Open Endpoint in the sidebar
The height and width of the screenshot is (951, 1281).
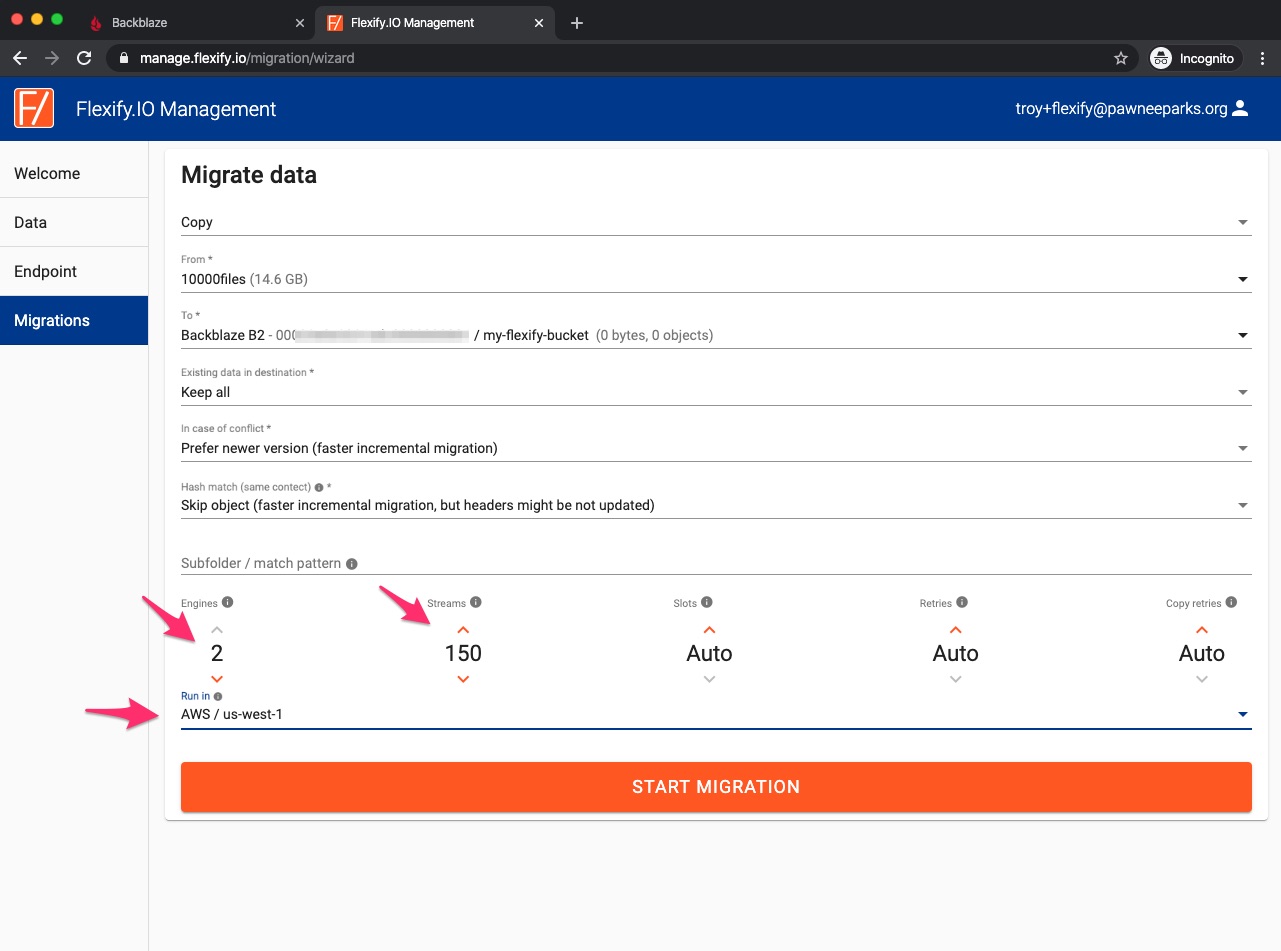[74, 271]
